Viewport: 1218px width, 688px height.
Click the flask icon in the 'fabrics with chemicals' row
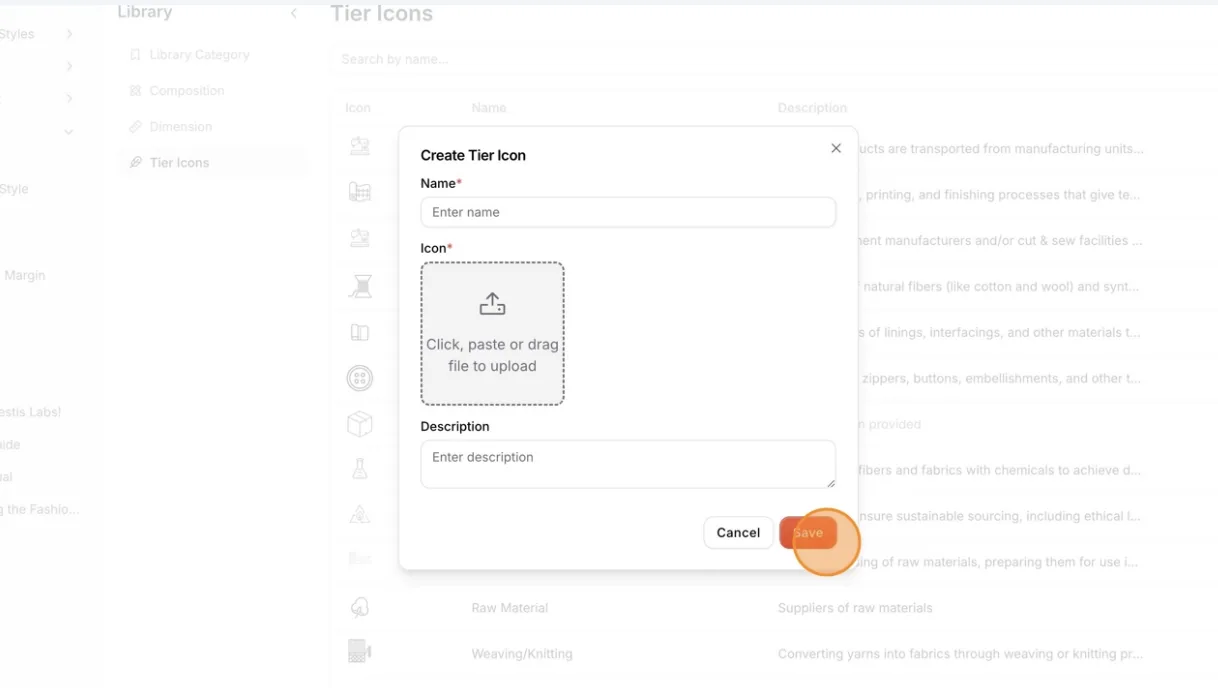(360, 469)
